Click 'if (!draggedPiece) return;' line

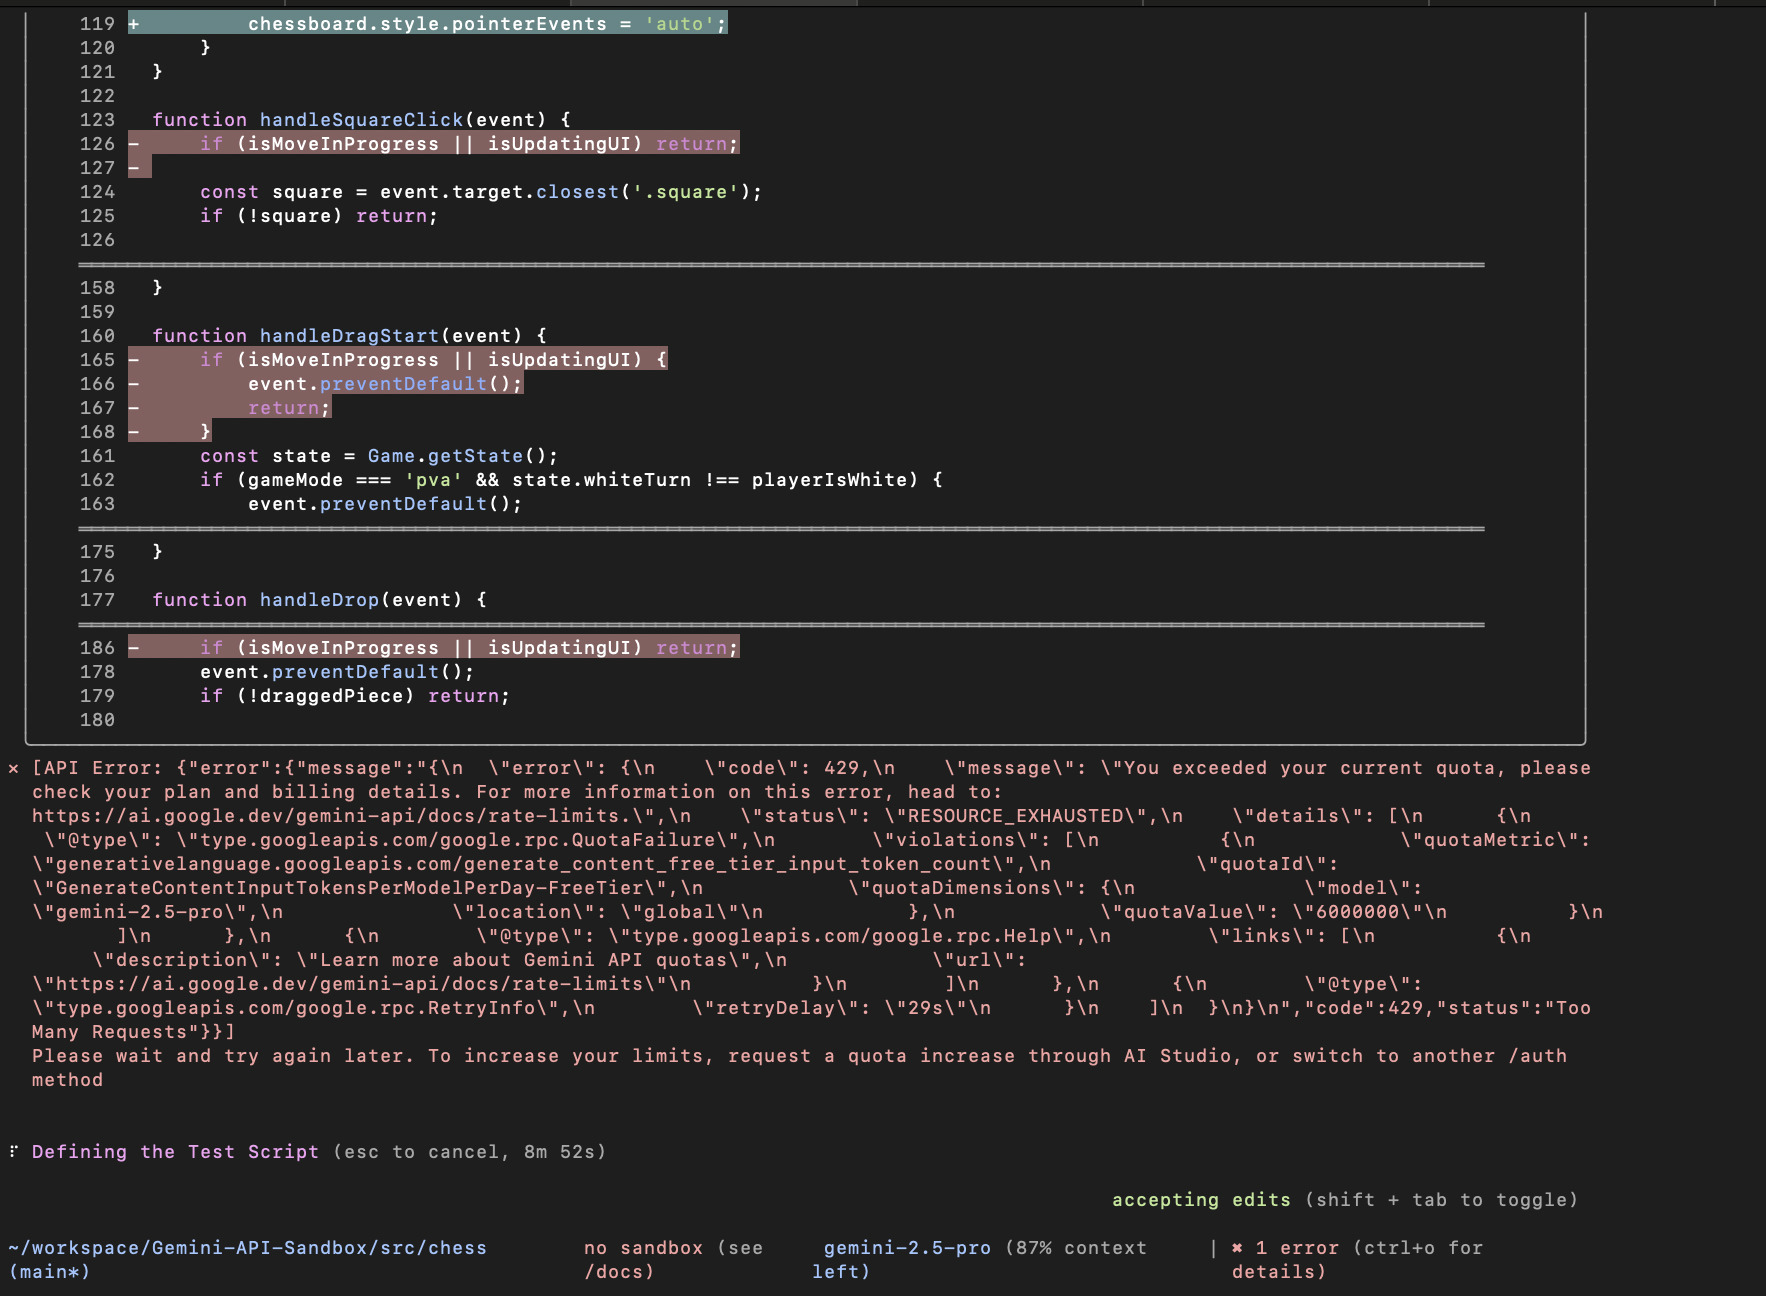click(x=355, y=696)
